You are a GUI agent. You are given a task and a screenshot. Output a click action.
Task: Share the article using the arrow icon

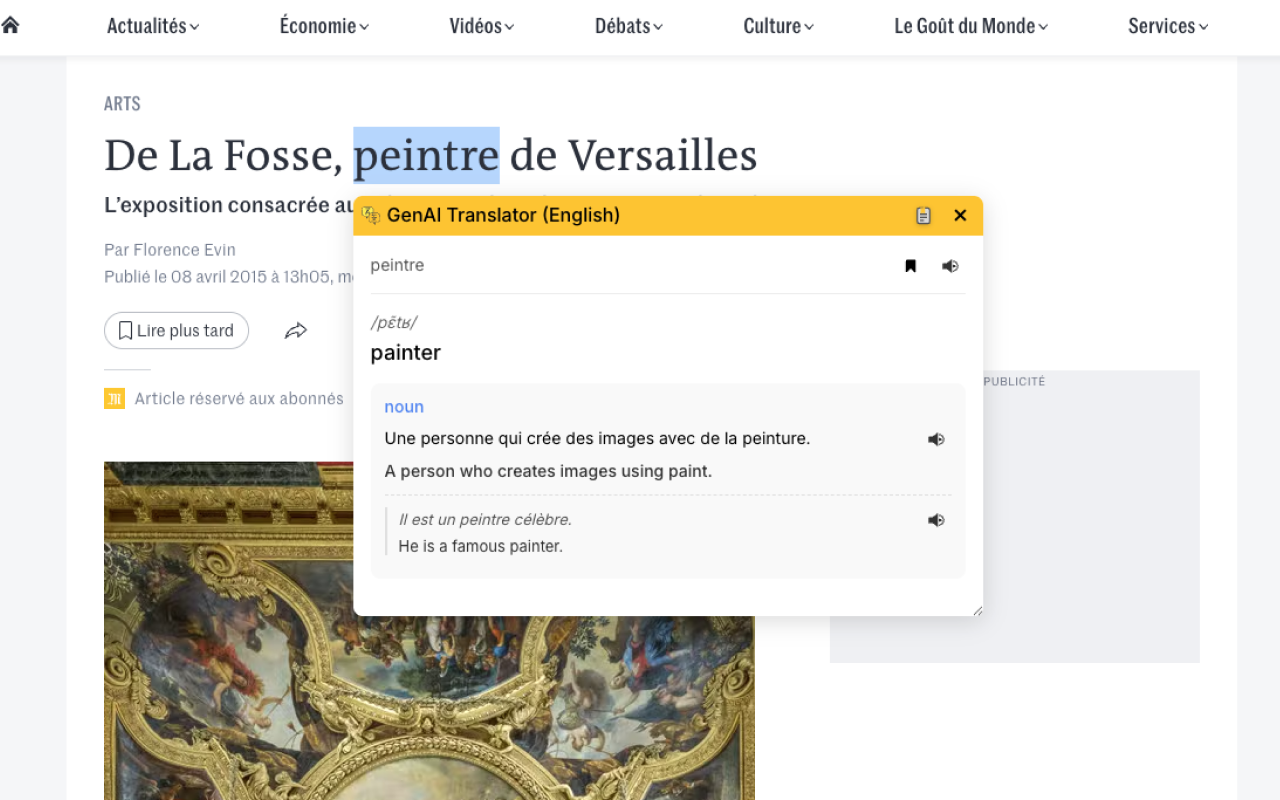point(296,331)
